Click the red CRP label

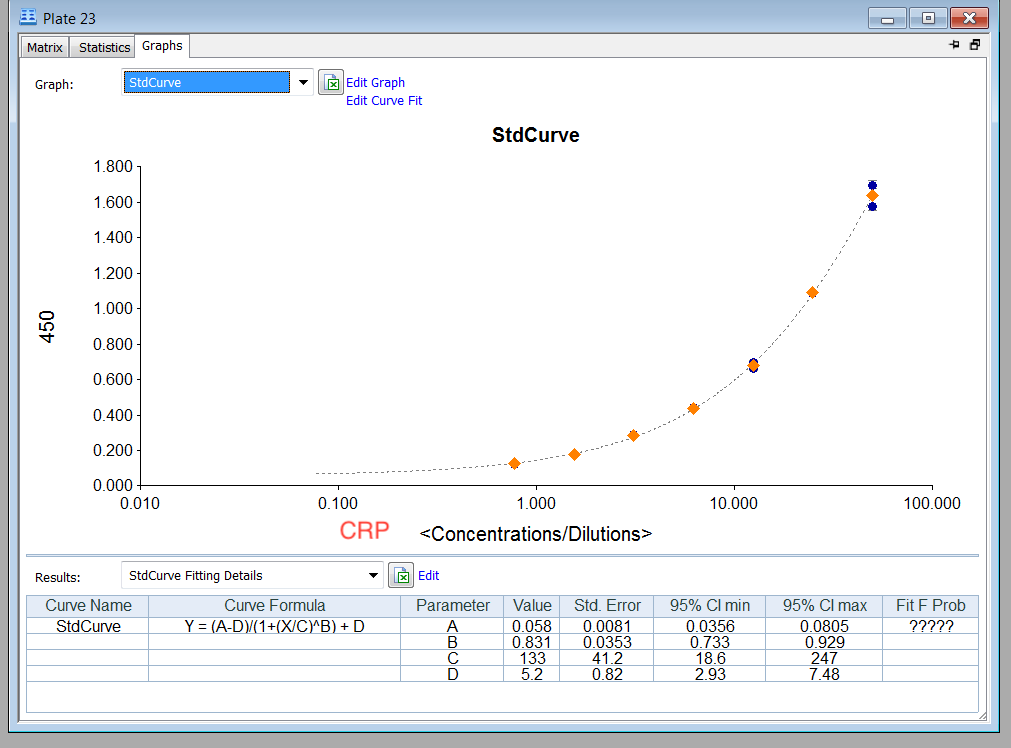coord(364,530)
